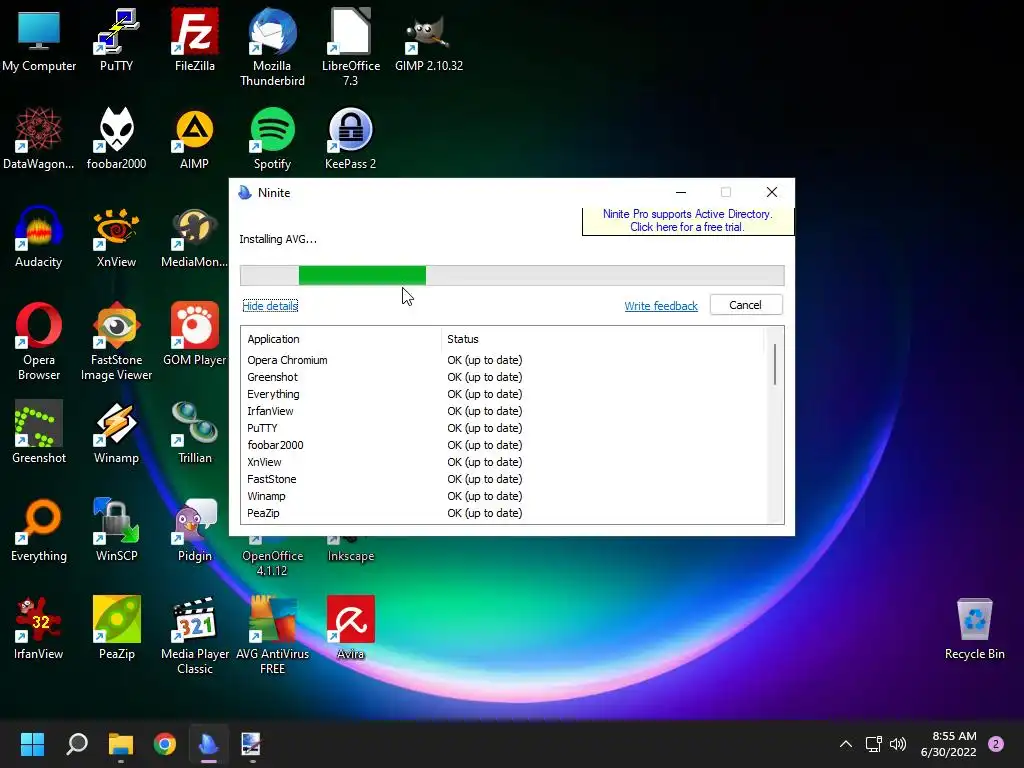This screenshot has width=1024, height=768.
Task: Select the WinSCP desktop shortcut
Action: [116, 530]
